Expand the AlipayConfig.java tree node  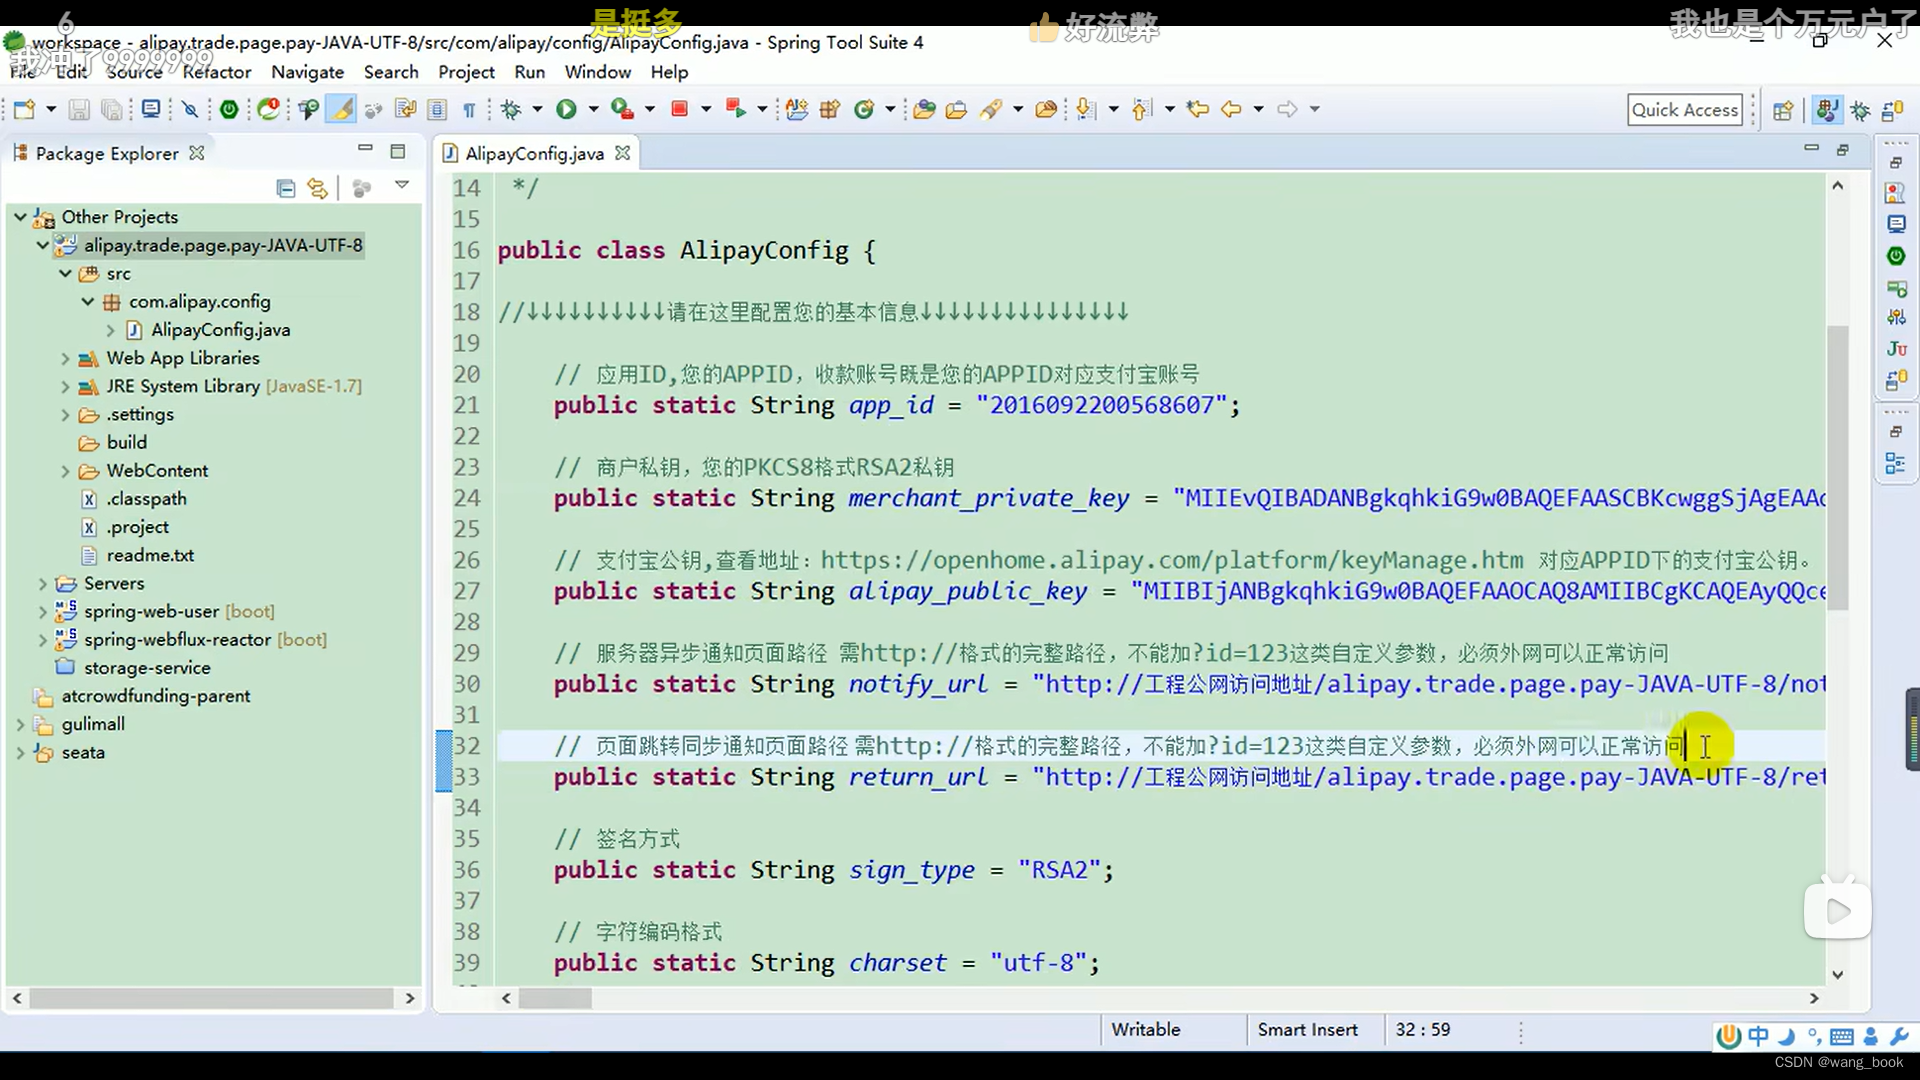coord(110,329)
